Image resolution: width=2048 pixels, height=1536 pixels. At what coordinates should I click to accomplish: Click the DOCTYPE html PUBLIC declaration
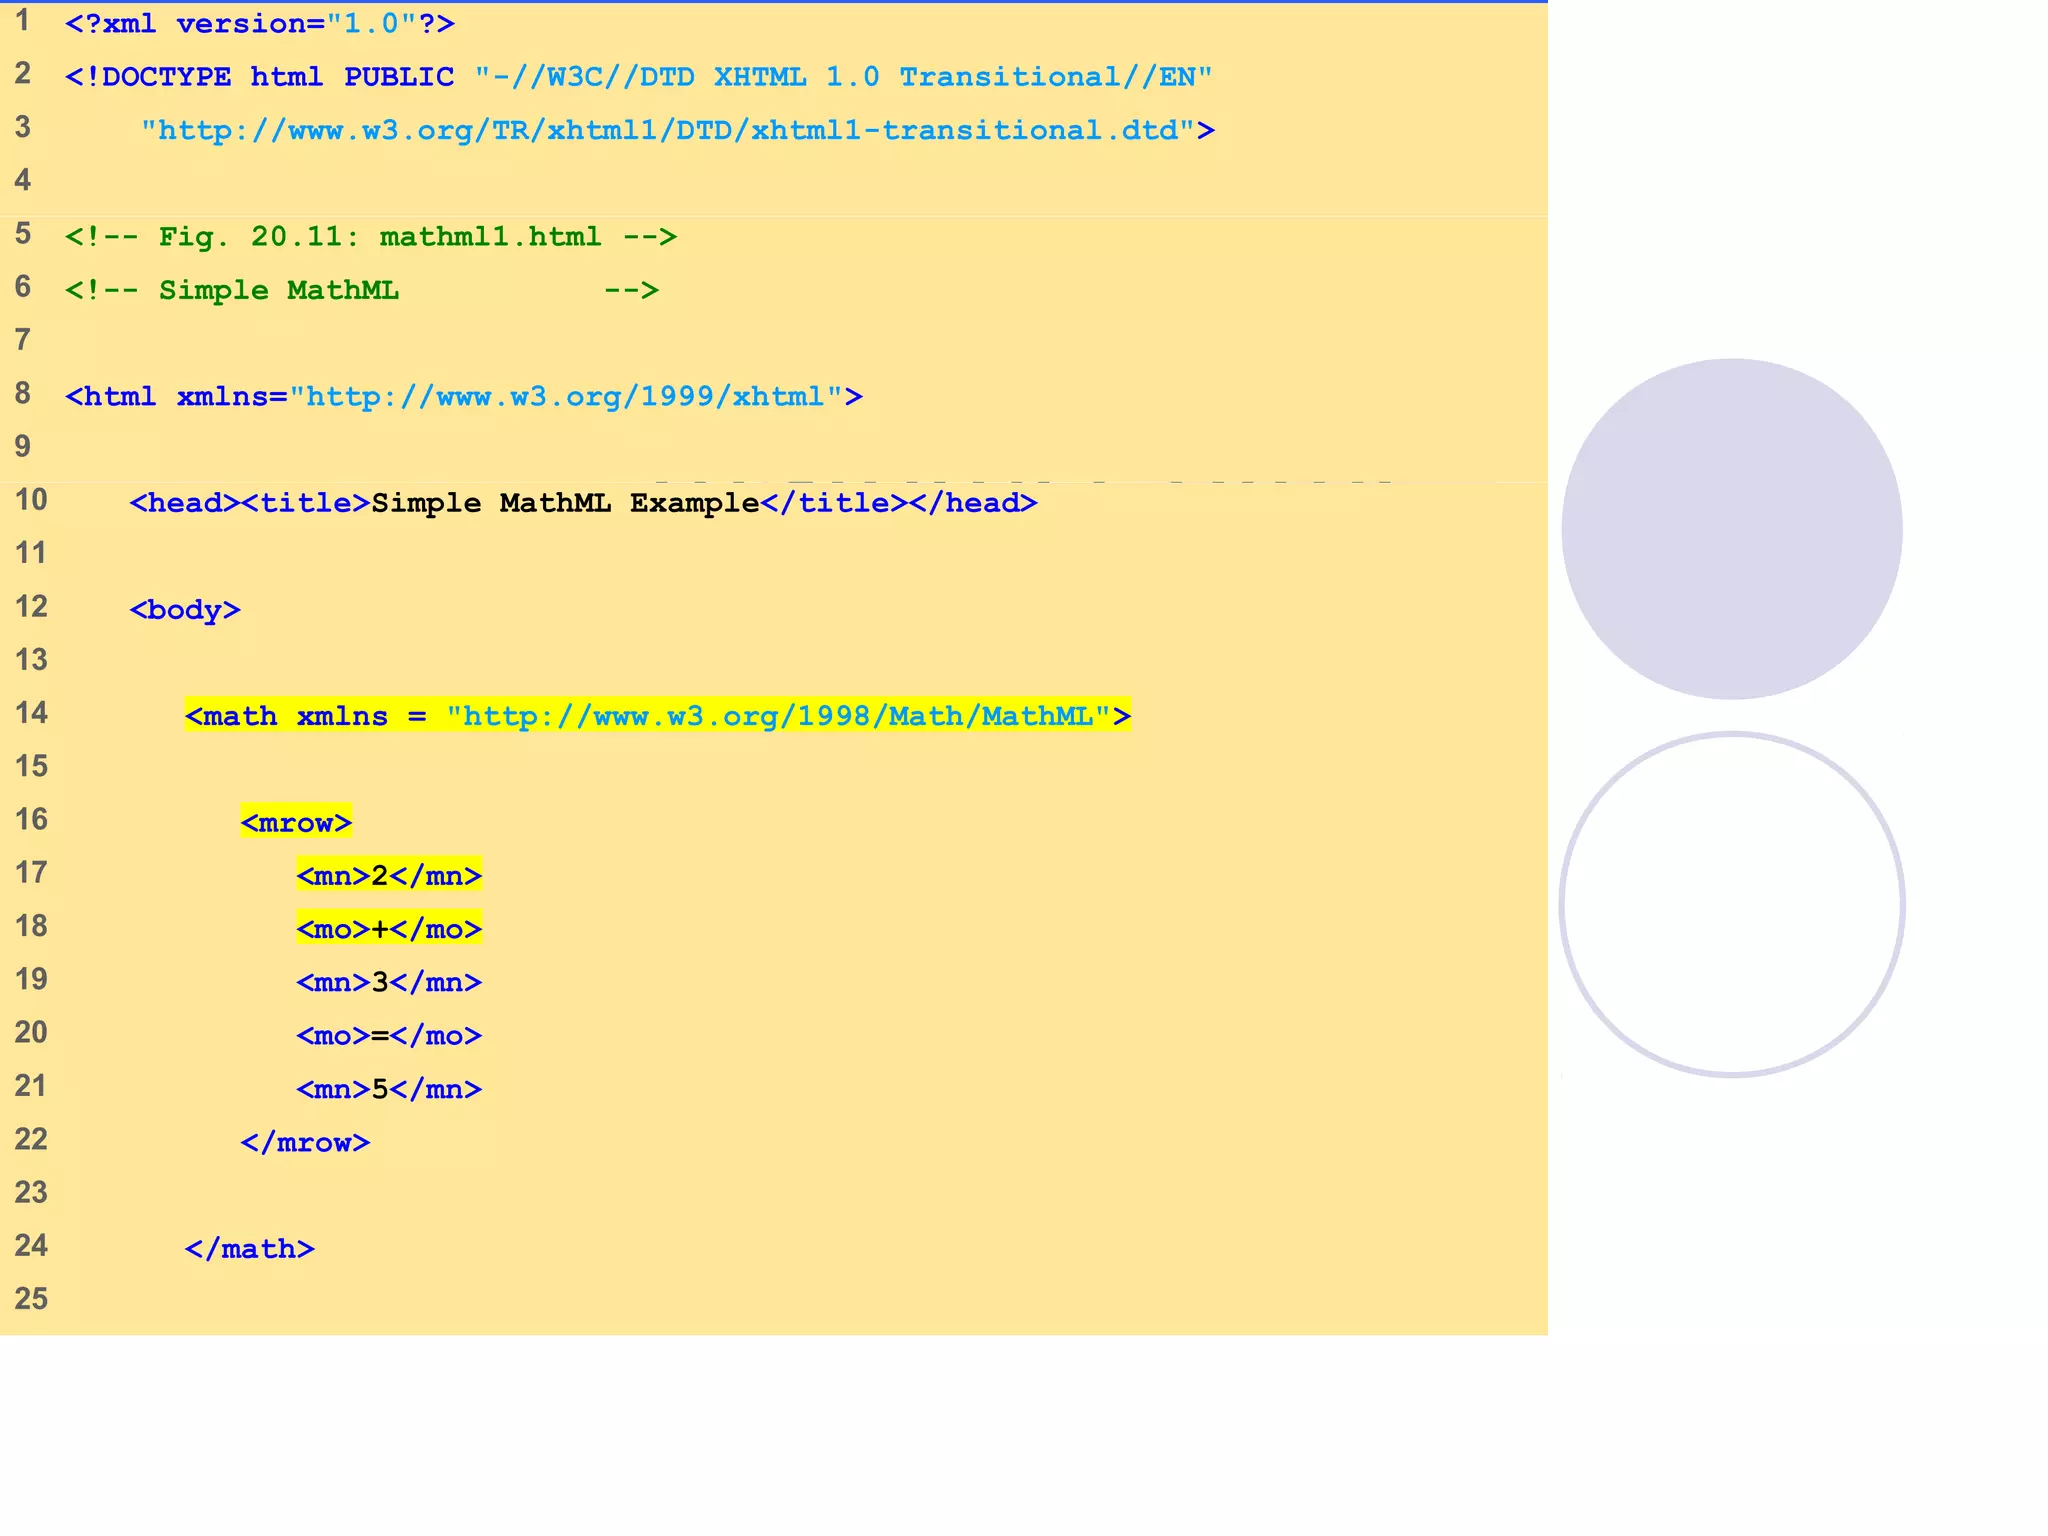point(639,77)
